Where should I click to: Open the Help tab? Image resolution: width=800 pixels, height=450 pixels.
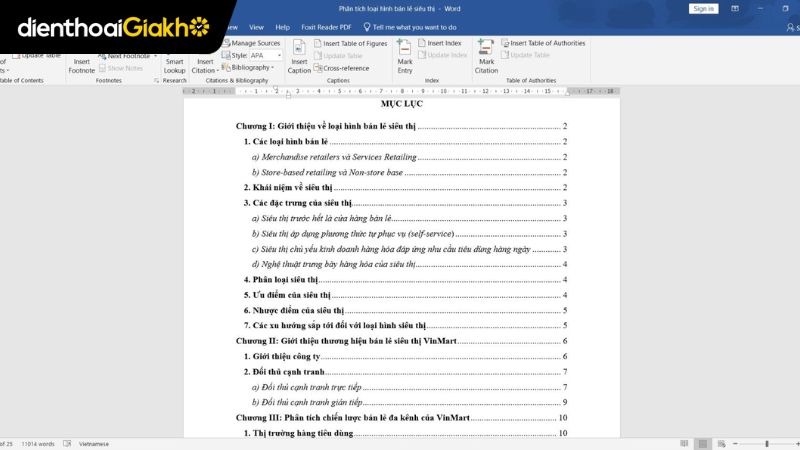tap(282, 27)
